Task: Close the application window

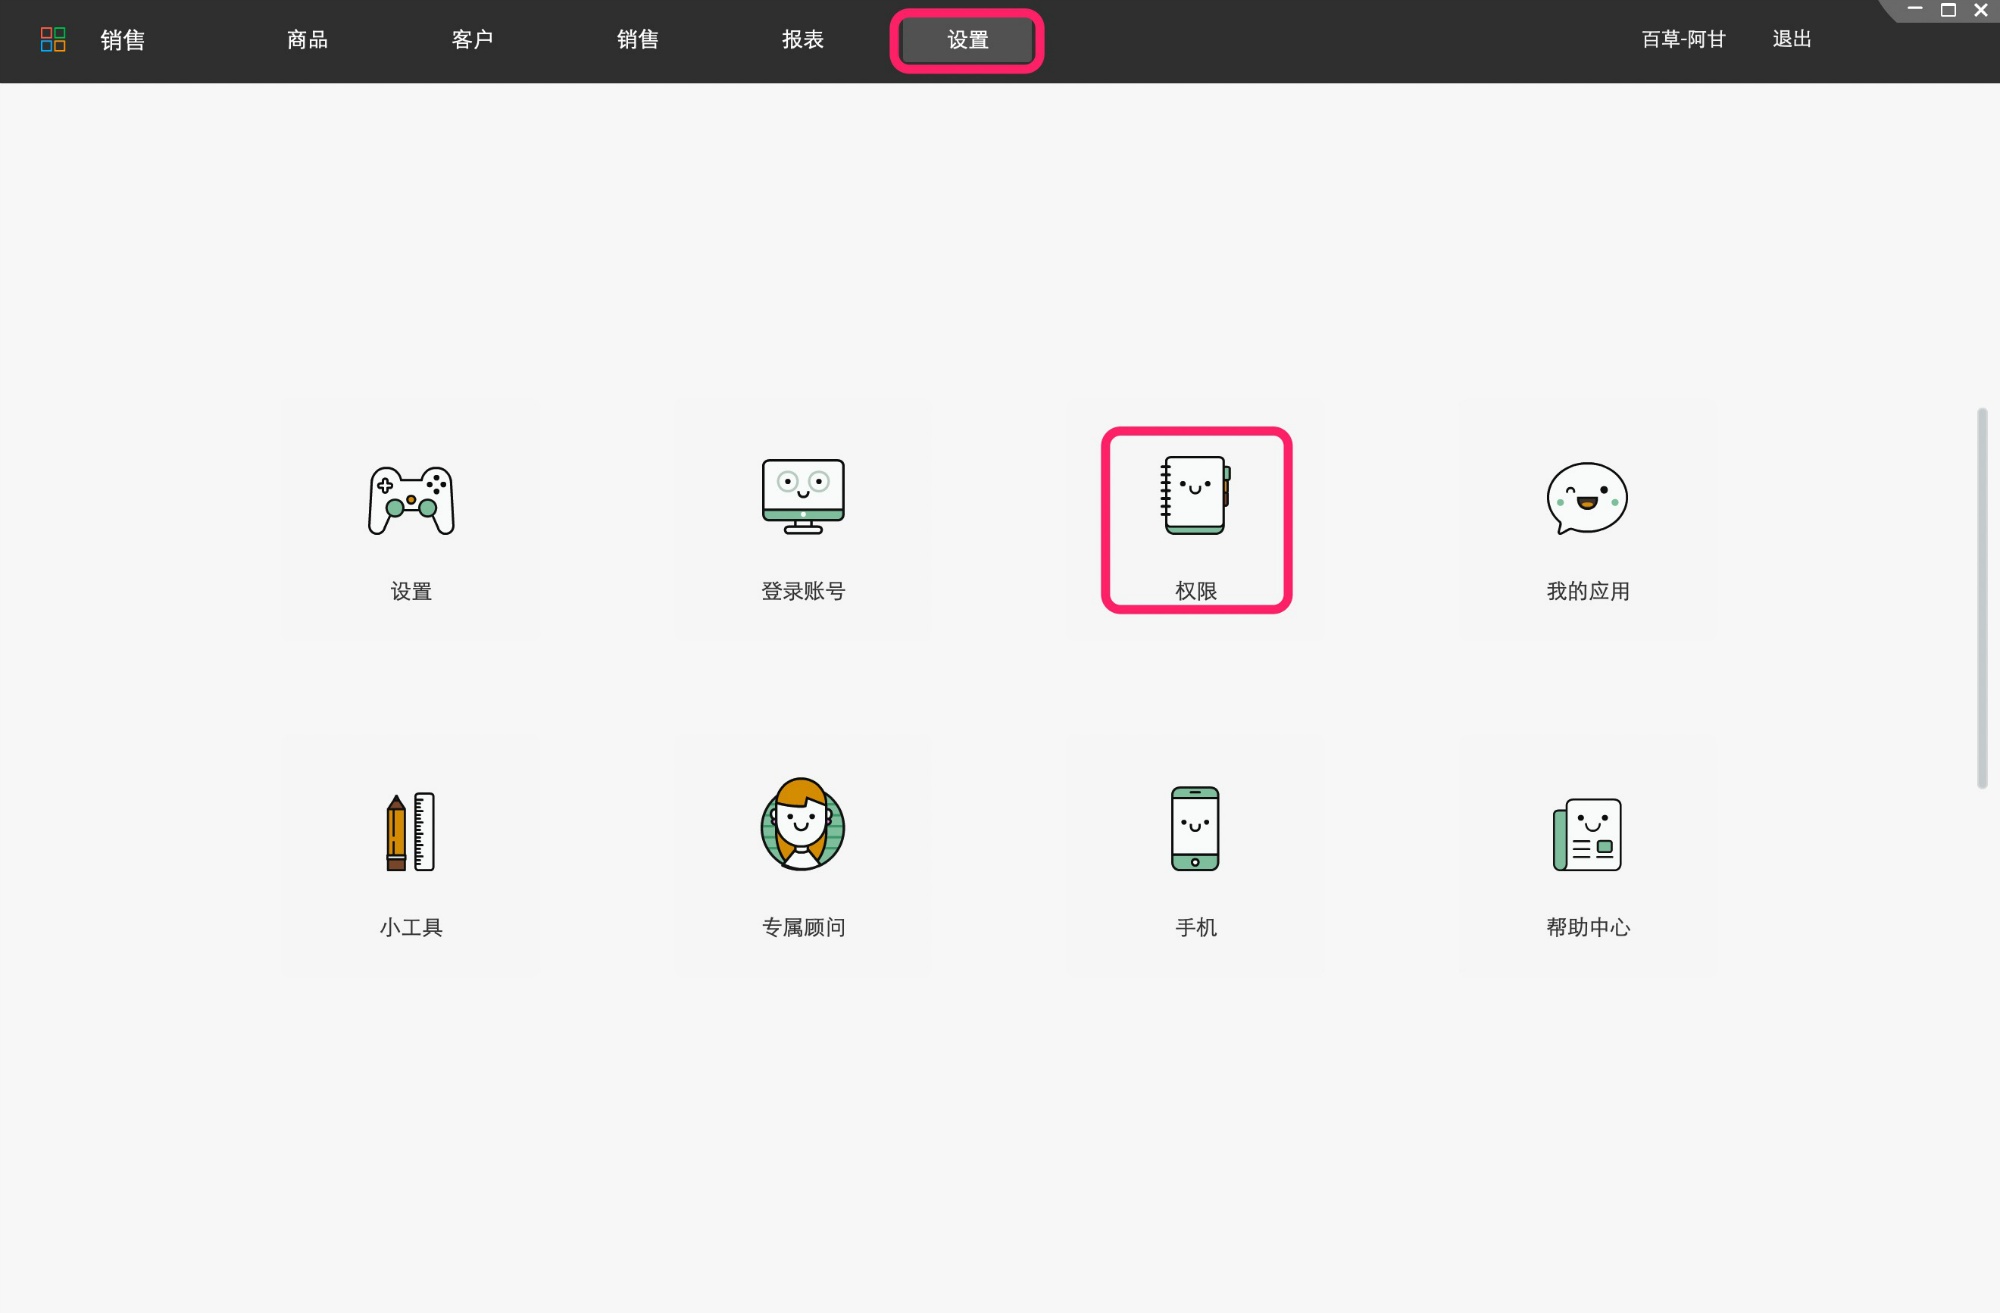Action: coord(1981,10)
